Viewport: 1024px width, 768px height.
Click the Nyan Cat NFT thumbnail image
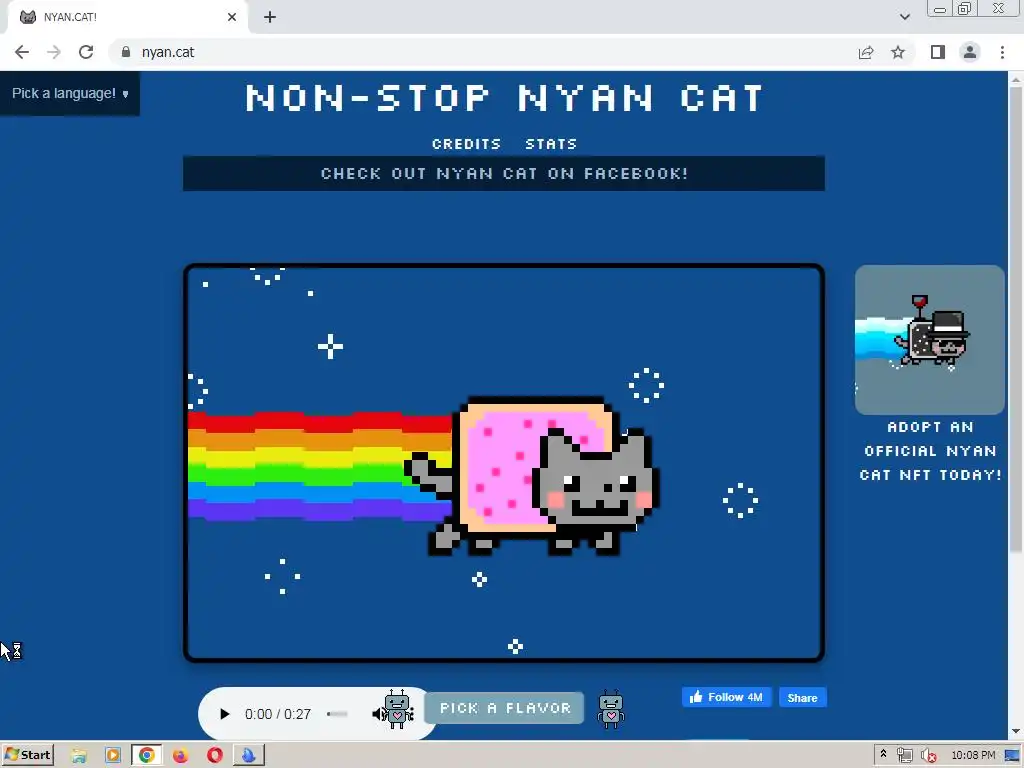(x=929, y=340)
